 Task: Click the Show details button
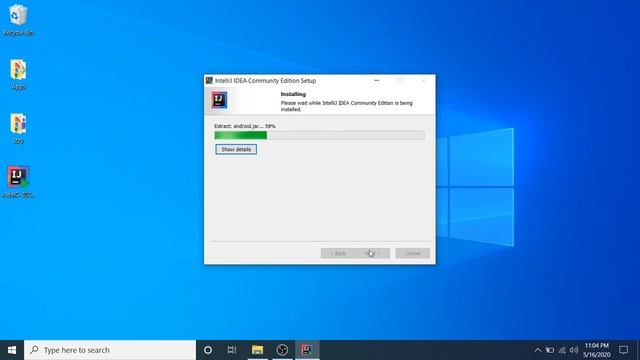236,149
